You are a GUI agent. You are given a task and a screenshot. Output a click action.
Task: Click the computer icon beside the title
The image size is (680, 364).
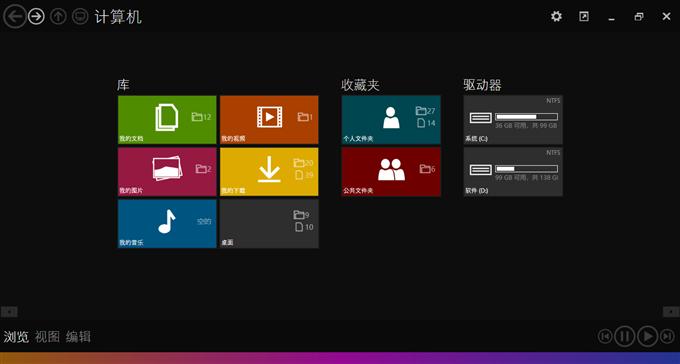click(80, 16)
